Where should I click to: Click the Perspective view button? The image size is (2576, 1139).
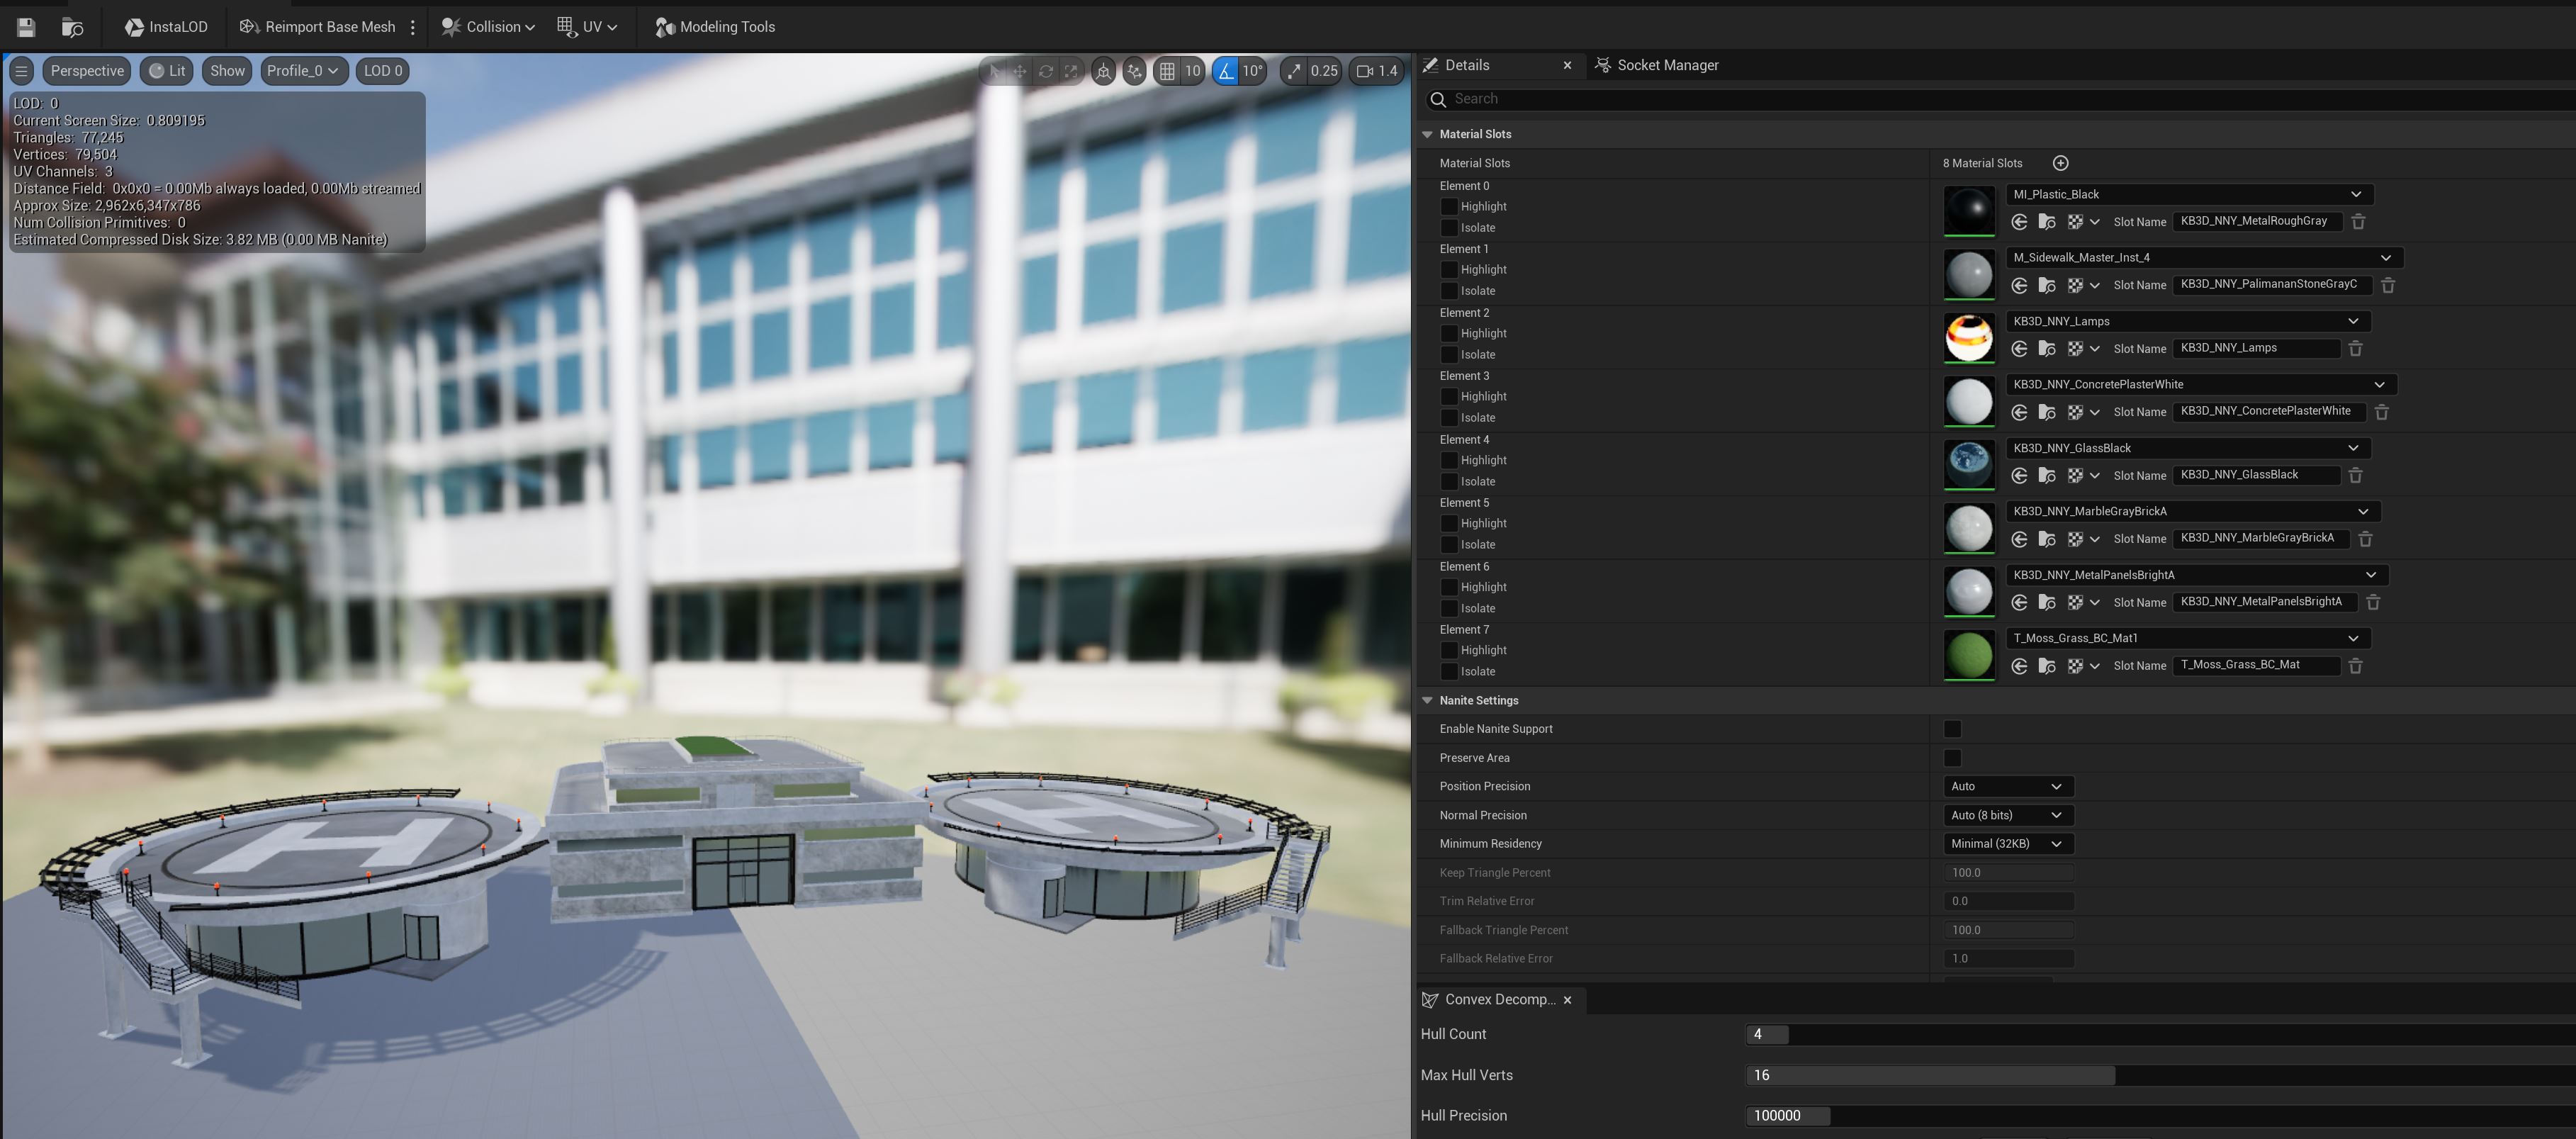[87, 71]
